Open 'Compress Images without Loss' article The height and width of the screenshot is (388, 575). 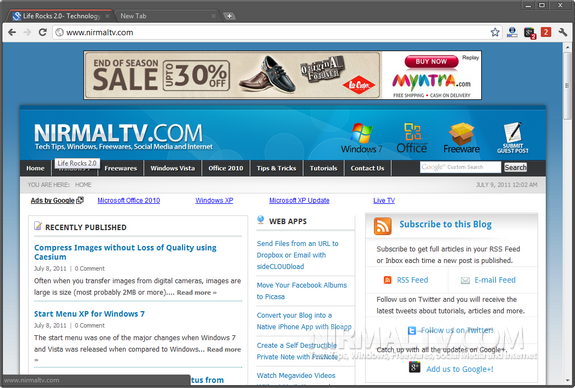click(x=125, y=252)
